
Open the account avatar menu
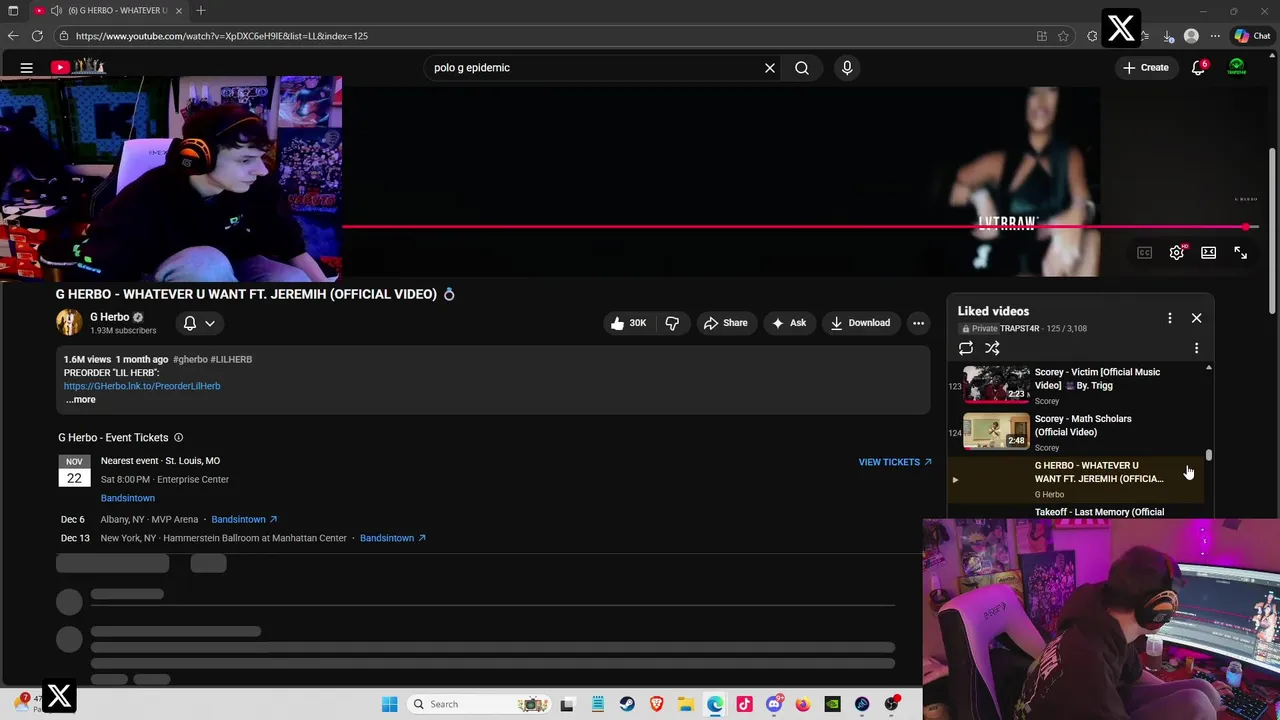1237,68
